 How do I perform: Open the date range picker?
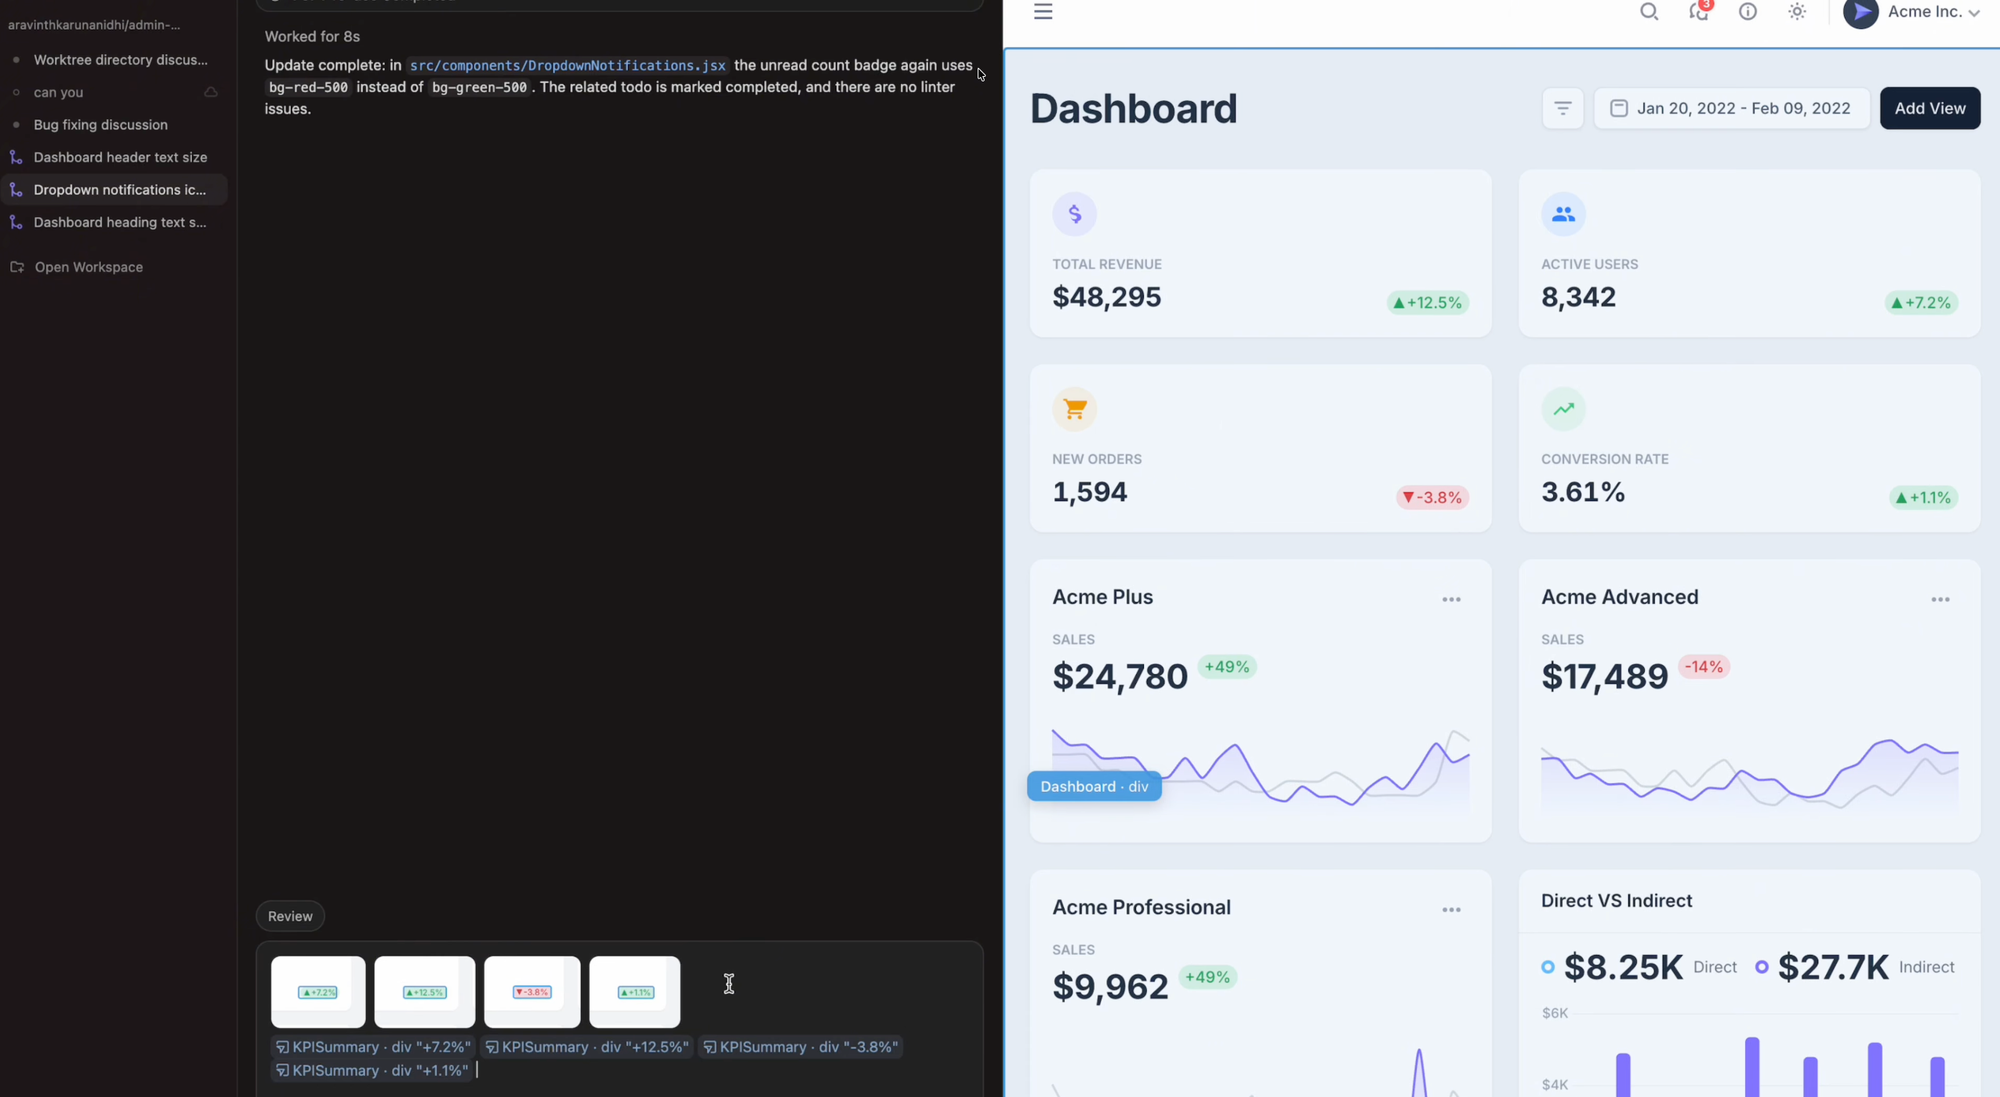pos(1732,108)
